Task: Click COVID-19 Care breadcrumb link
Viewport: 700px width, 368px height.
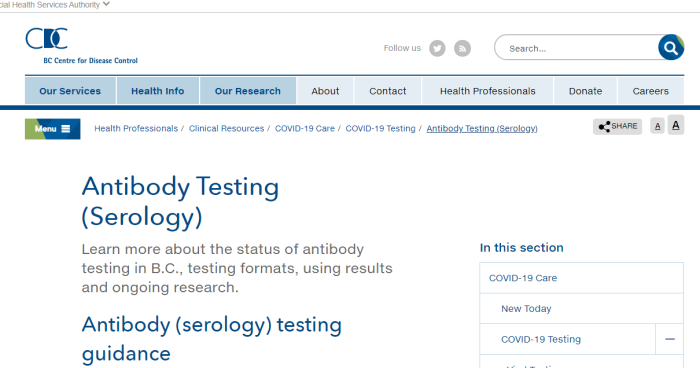Action: 305,129
